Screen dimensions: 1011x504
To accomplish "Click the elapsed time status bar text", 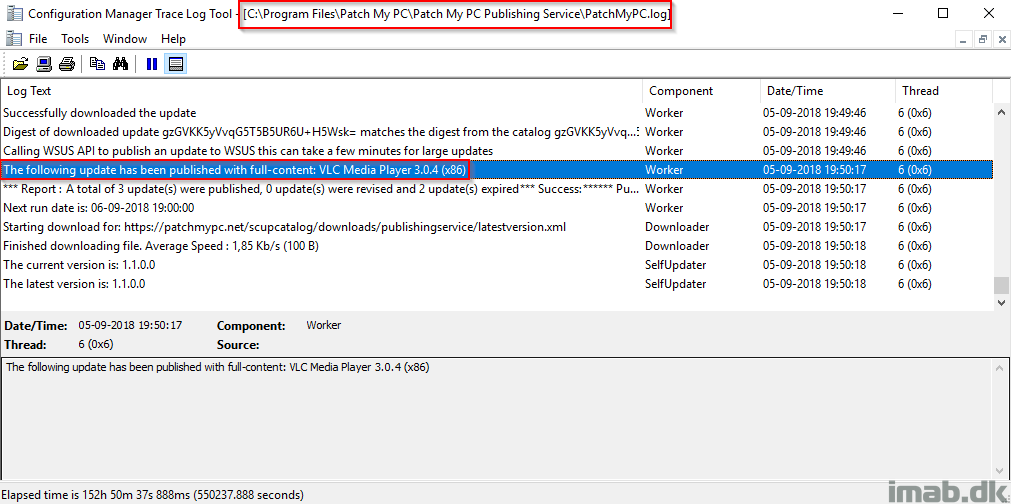I will [153, 495].
